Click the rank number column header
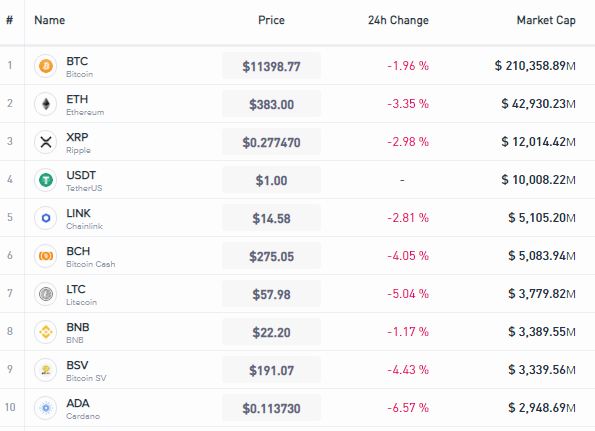The height and width of the screenshot is (431, 595). click(10, 20)
